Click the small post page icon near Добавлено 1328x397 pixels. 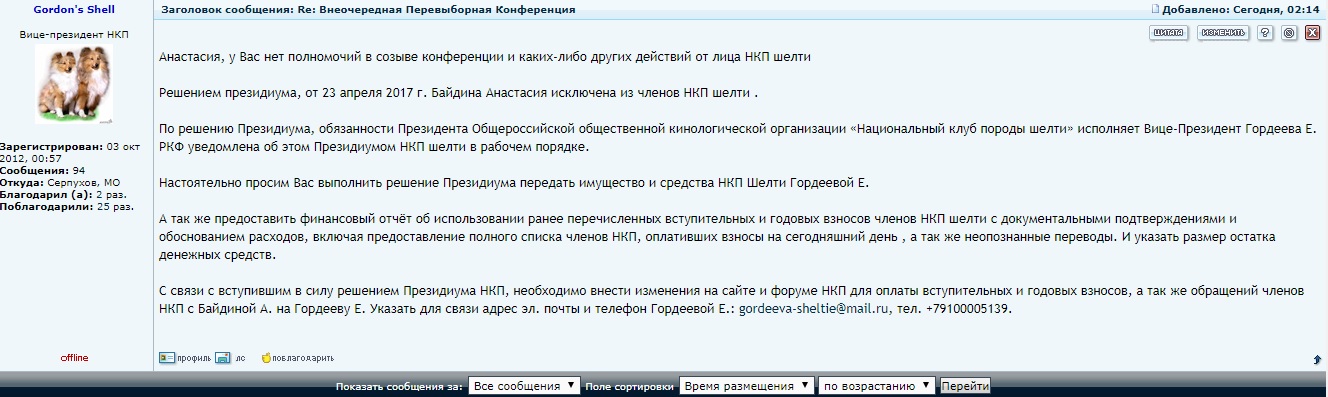tap(1154, 9)
